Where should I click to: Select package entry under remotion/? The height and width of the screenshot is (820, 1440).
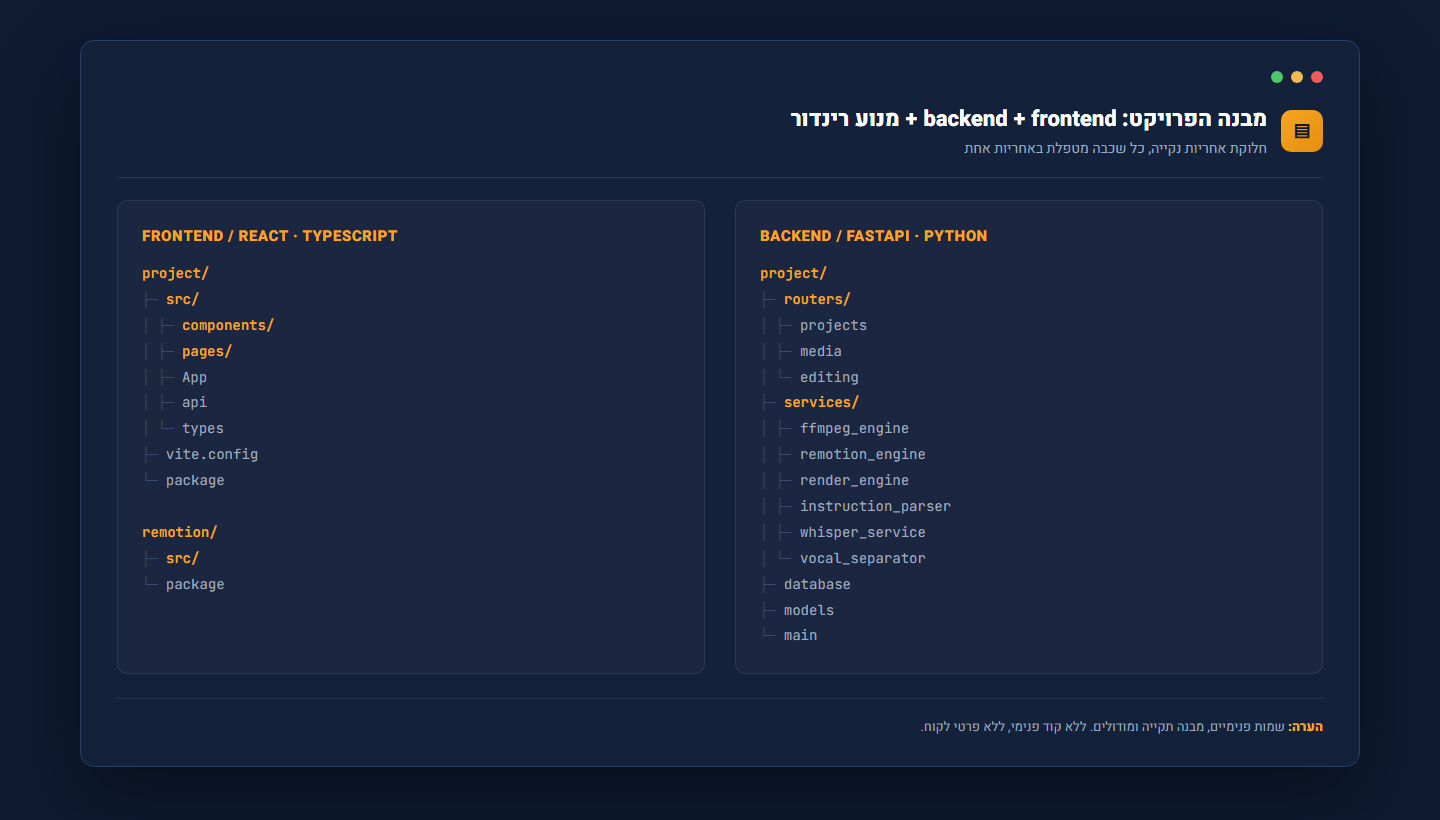195,584
